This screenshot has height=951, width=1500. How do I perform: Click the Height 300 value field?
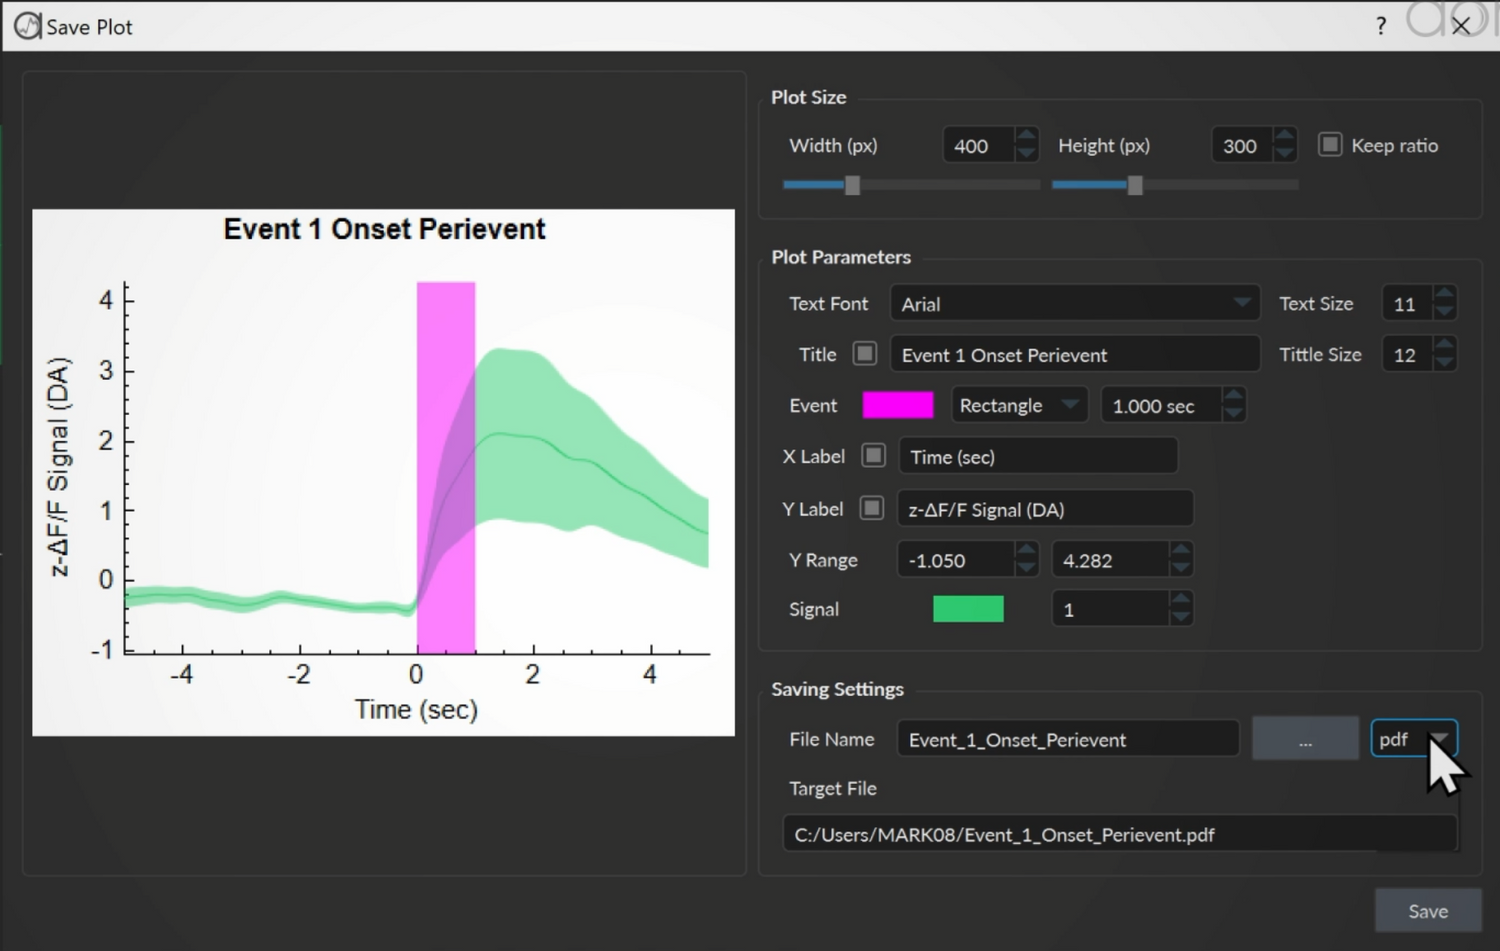click(x=1242, y=146)
